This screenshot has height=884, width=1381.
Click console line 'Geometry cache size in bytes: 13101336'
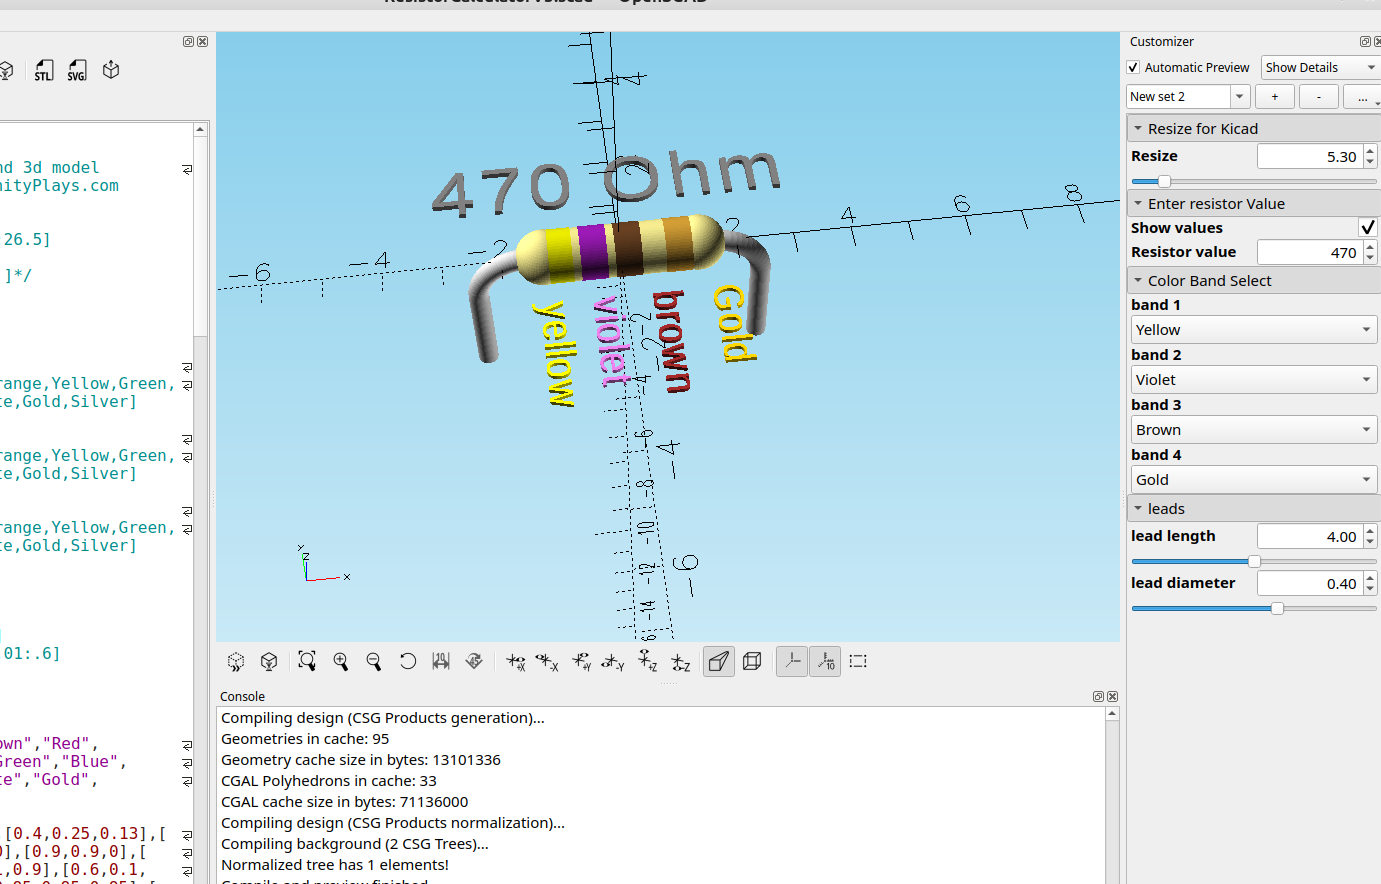[x=361, y=760]
